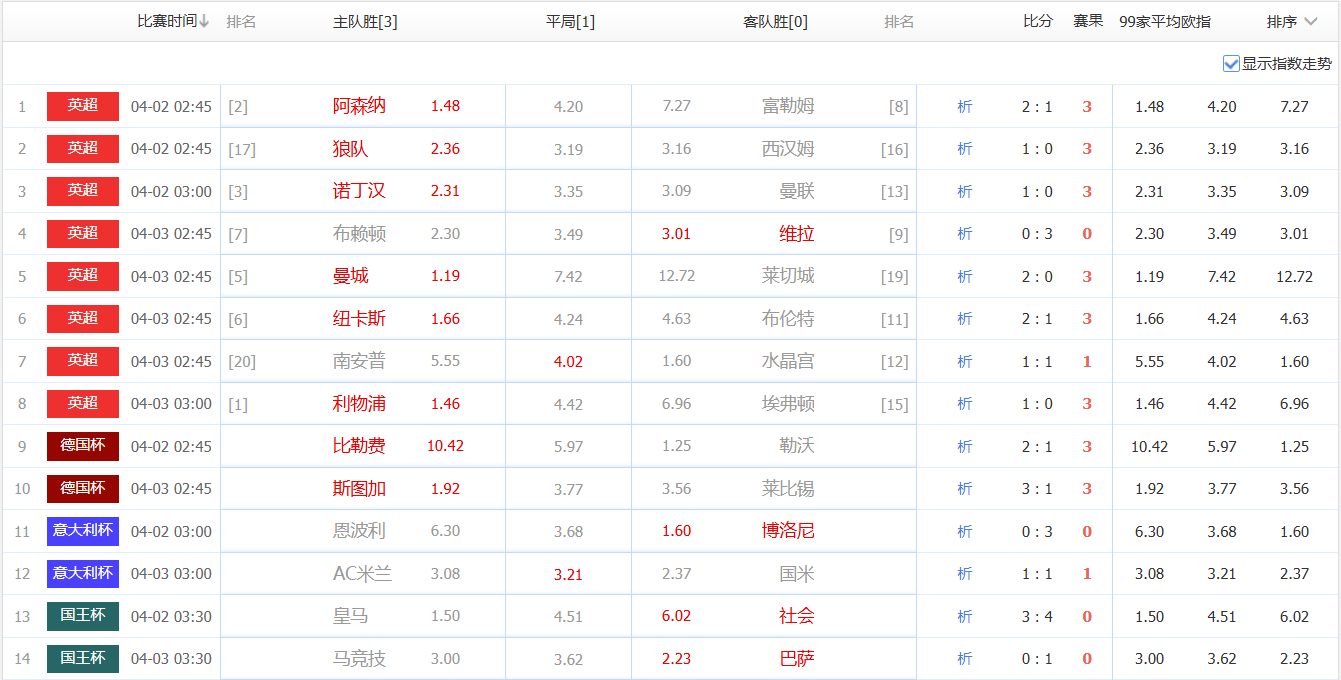Viewport: 1341px width, 680px height.
Task: Click 析 icon in the 利物浦 row
Action: [x=964, y=404]
